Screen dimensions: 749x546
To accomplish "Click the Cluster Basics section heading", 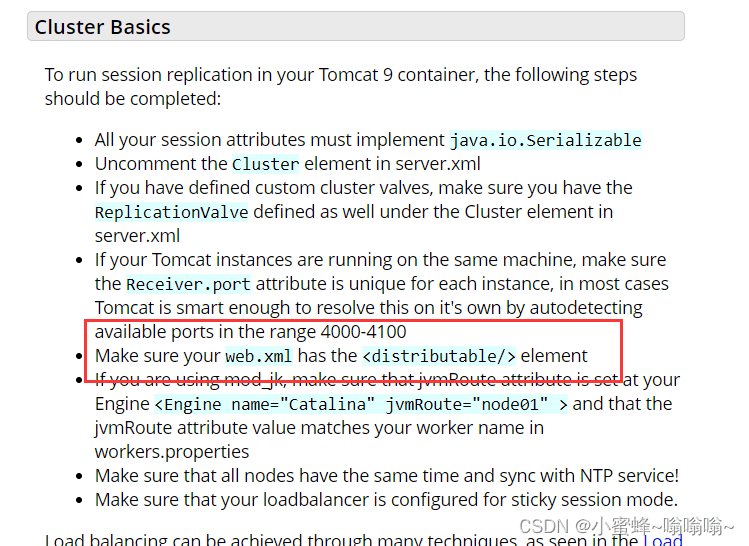I will (x=102, y=27).
